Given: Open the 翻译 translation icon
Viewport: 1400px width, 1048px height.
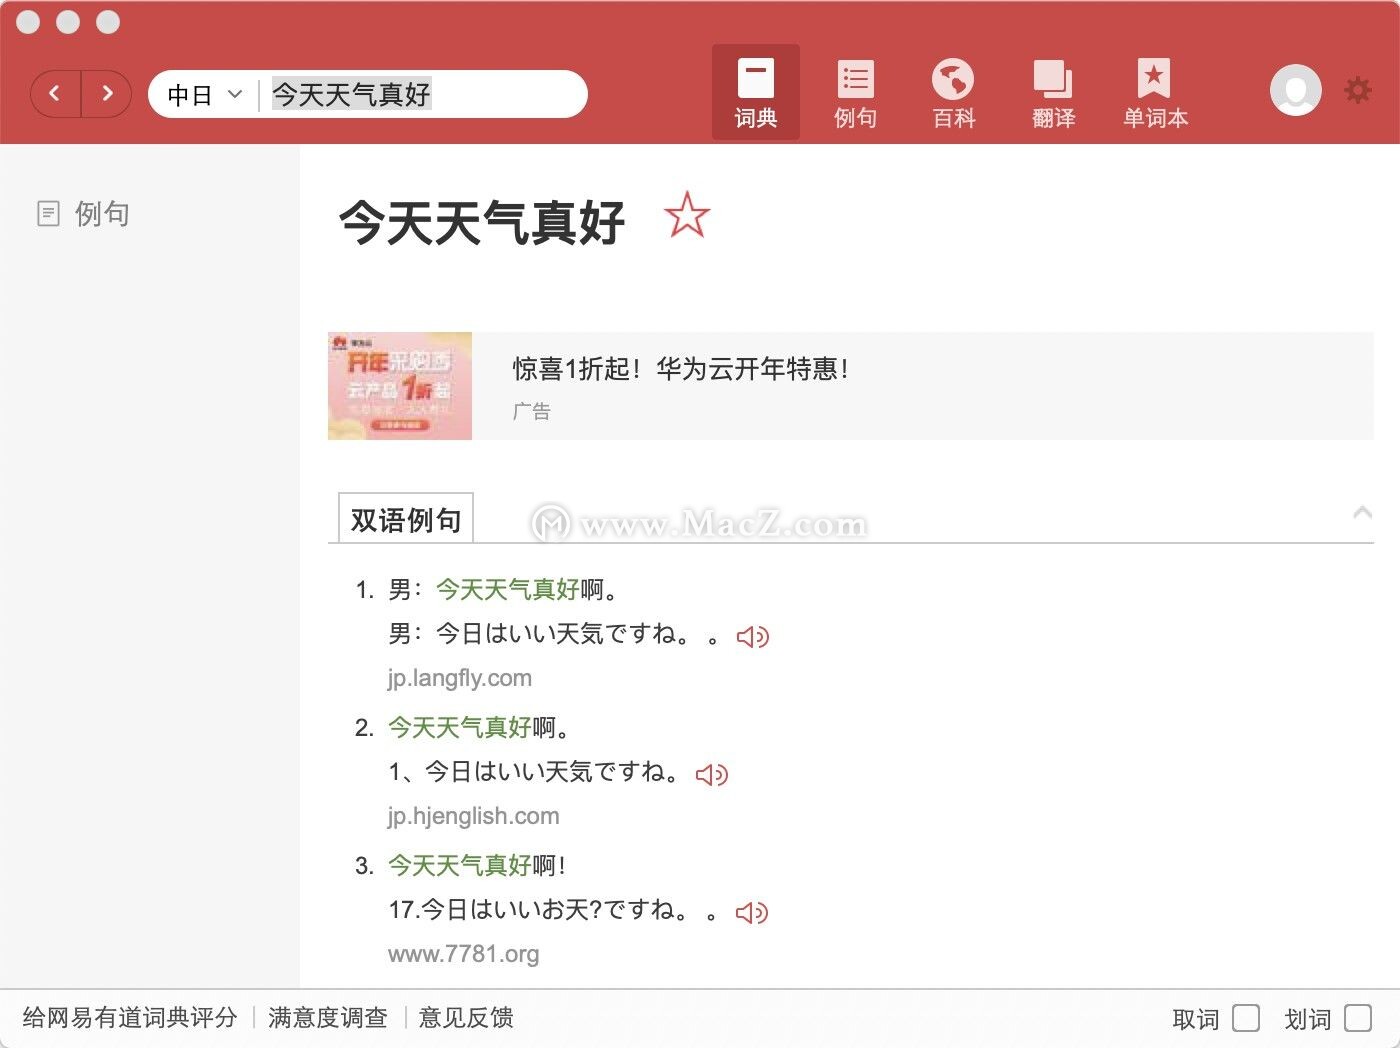Looking at the screenshot, I should (x=1053, y=92).
